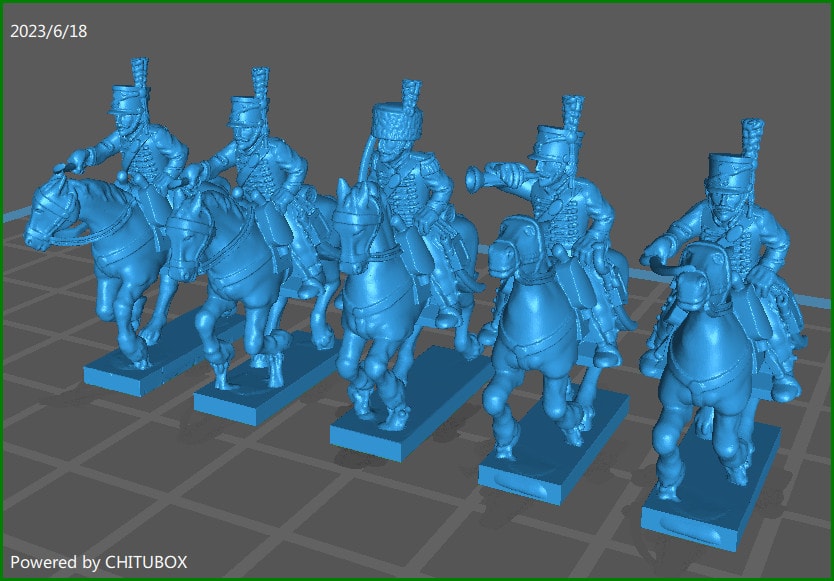Viewport: 834px width, 581px height.
Task: Click the Powered by CHITUBOX watermark
Action: (100, 562)
